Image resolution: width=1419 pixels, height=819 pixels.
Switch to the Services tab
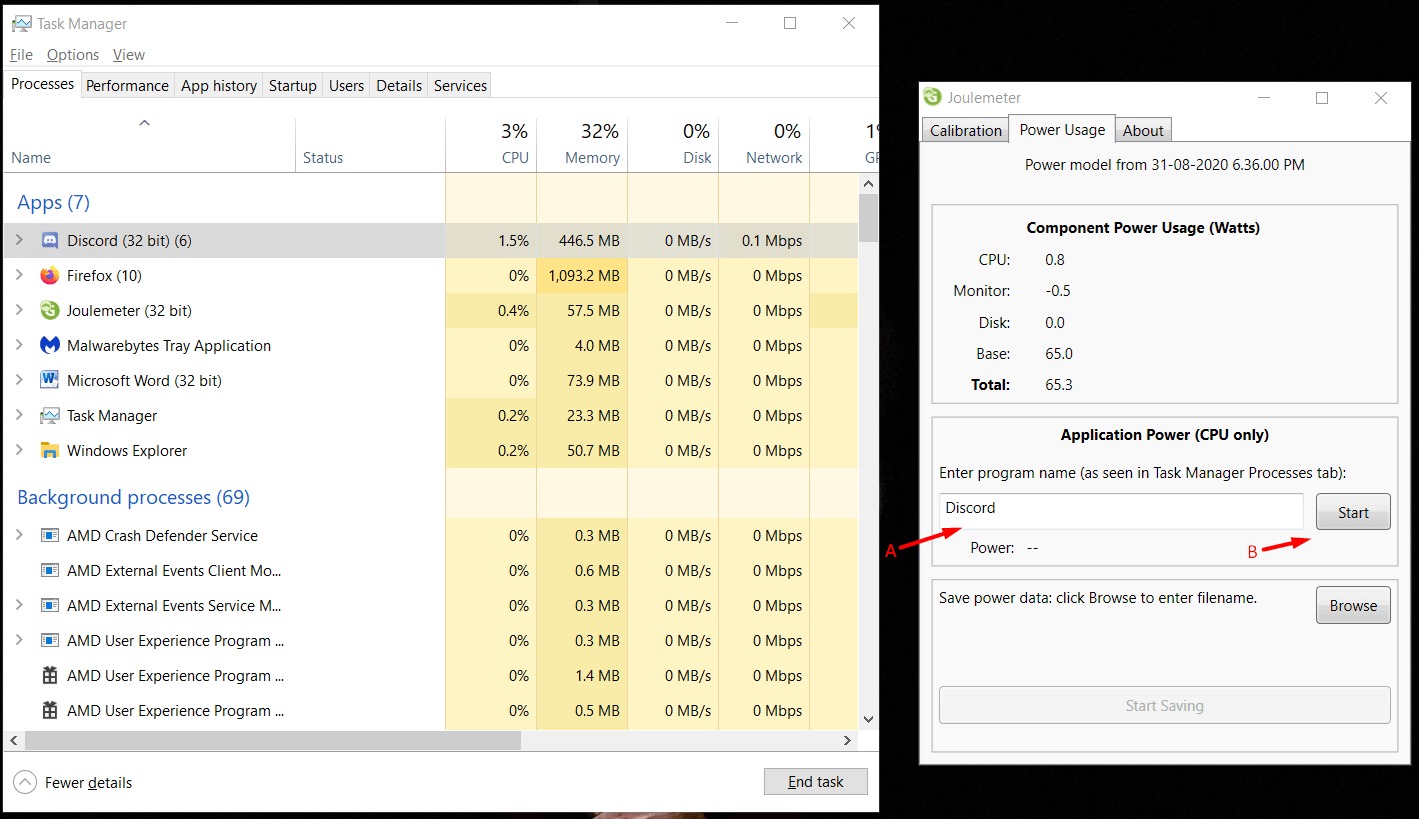tap(460, 86)
